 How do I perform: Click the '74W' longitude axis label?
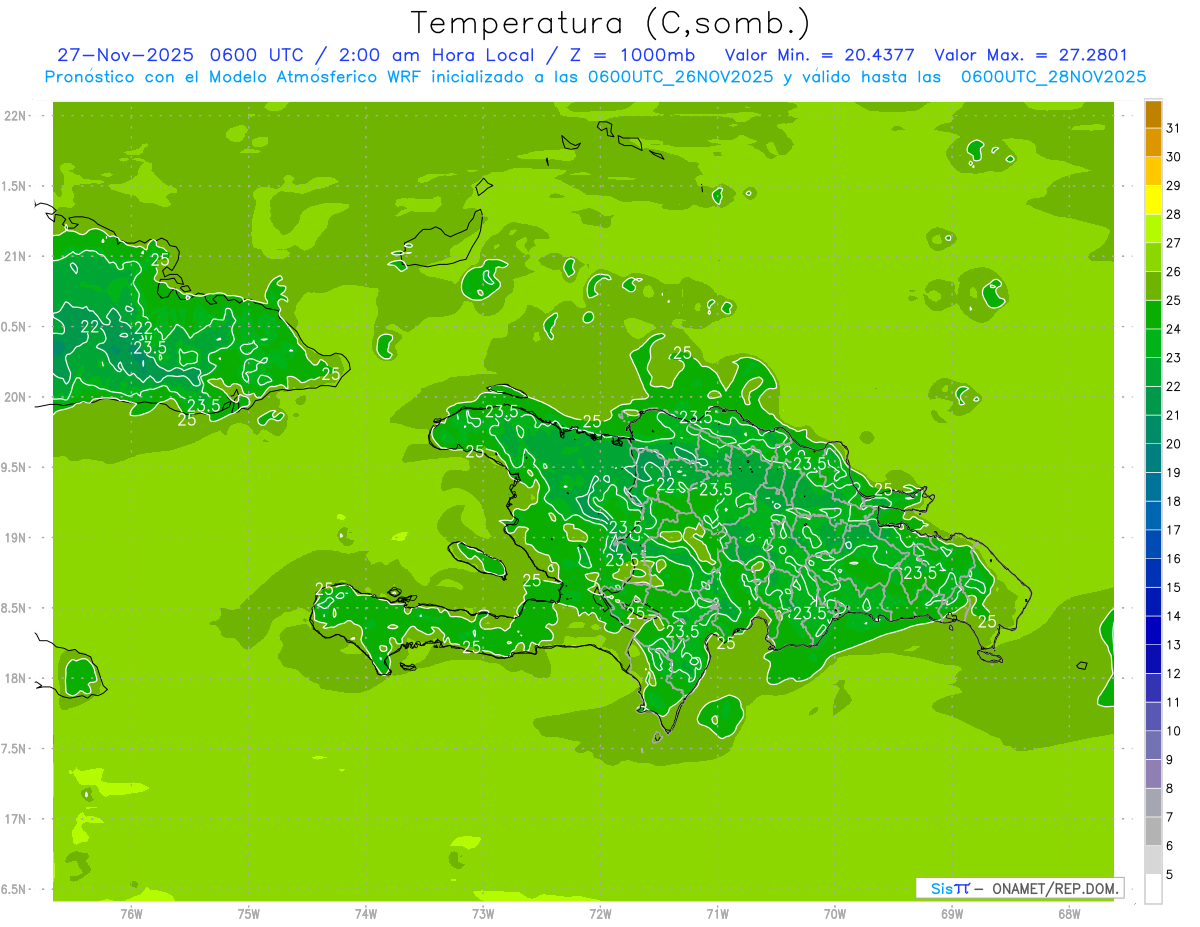[366, 913]
